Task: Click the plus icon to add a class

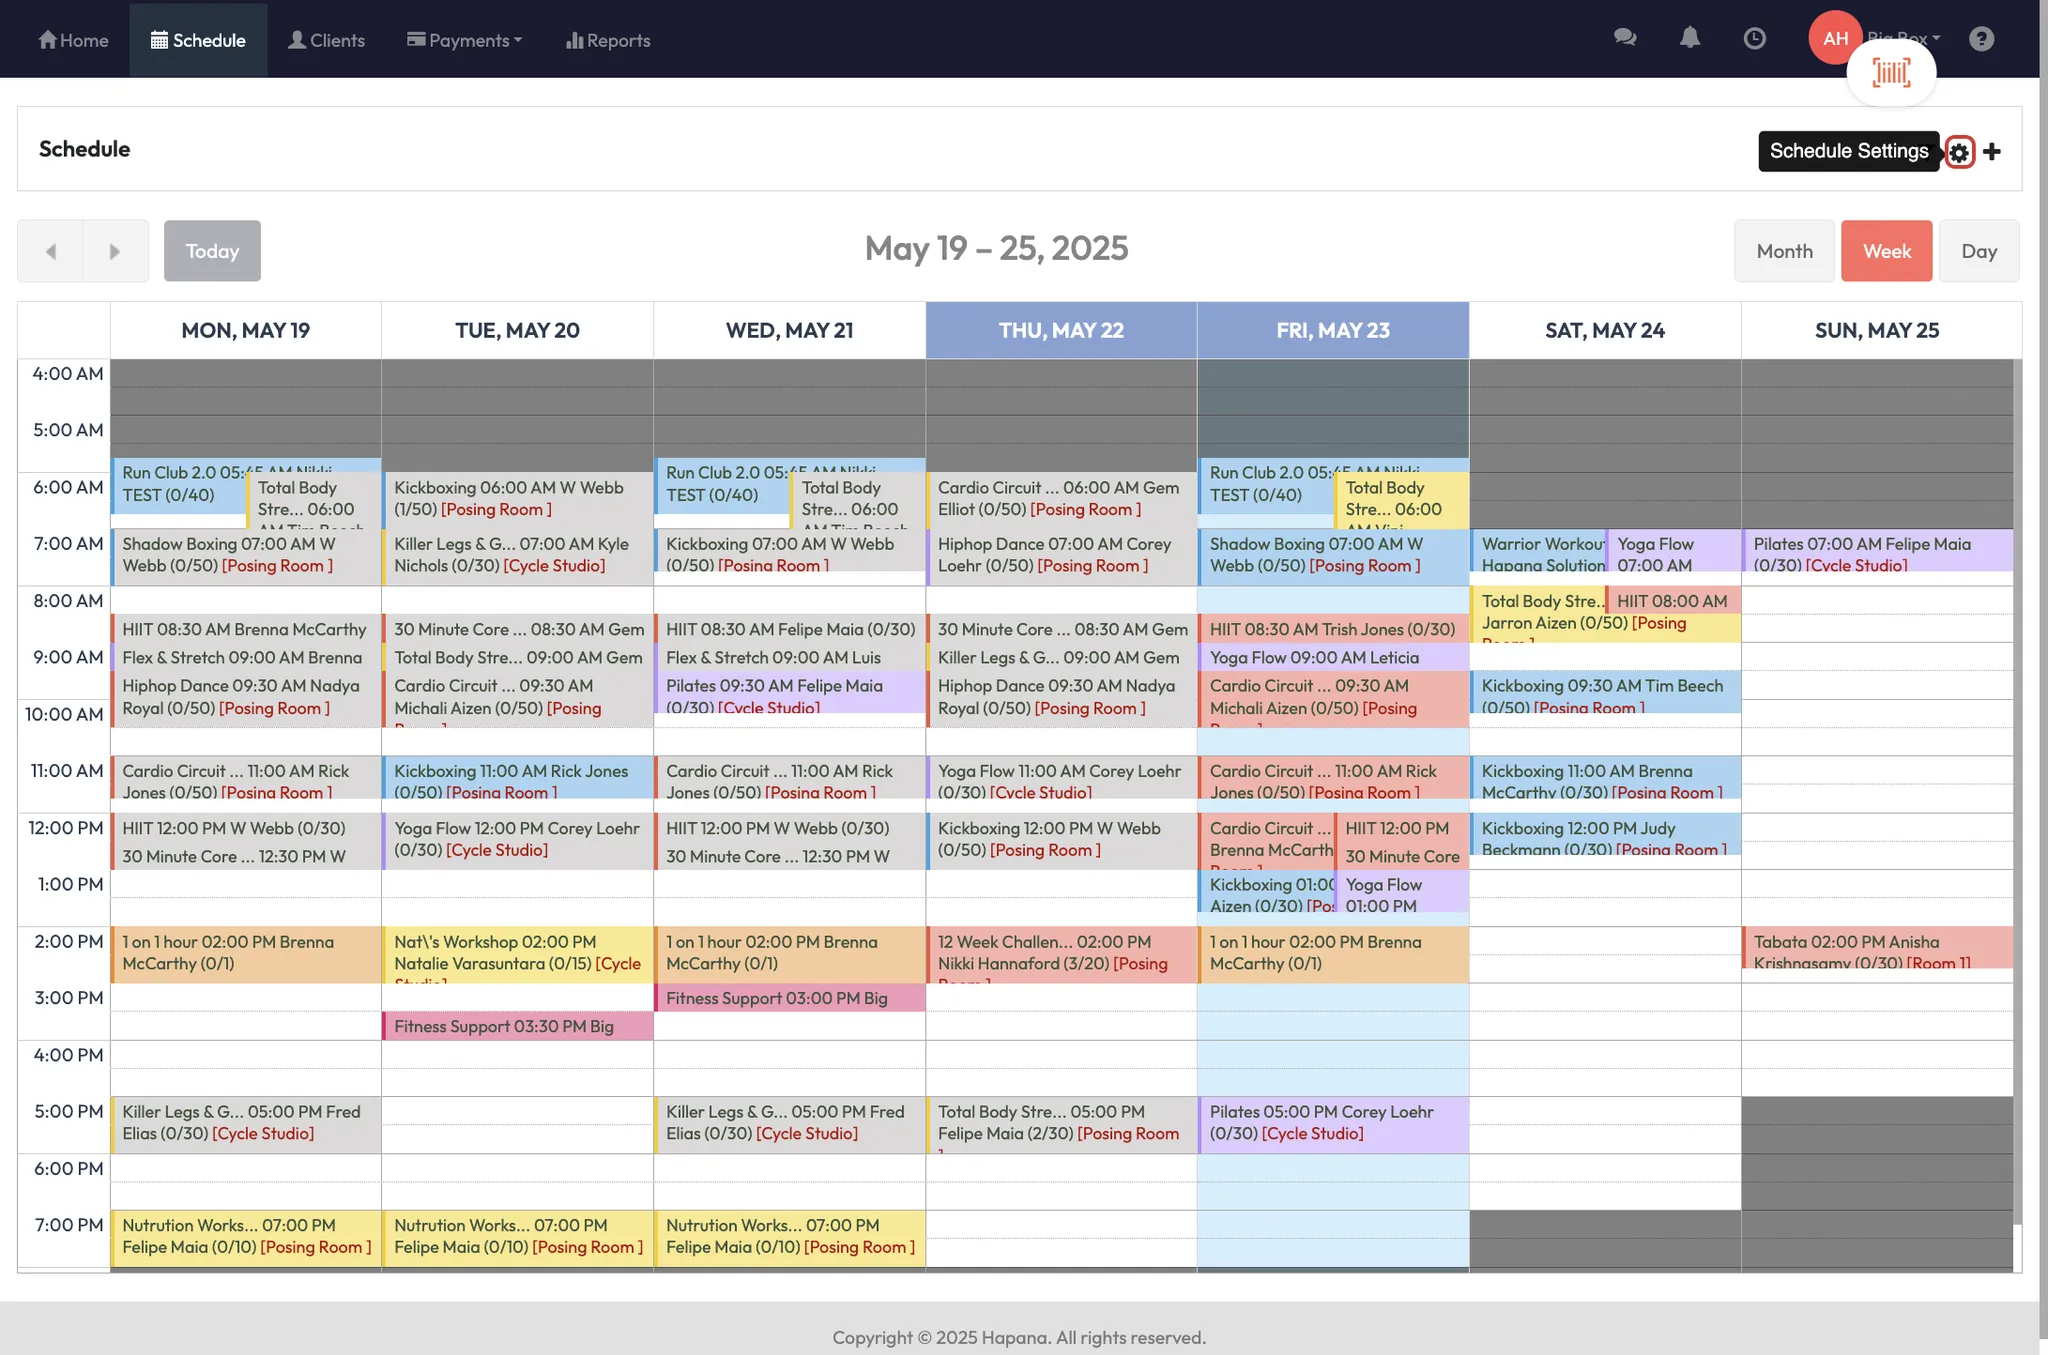Action: tap(1992, 152)
